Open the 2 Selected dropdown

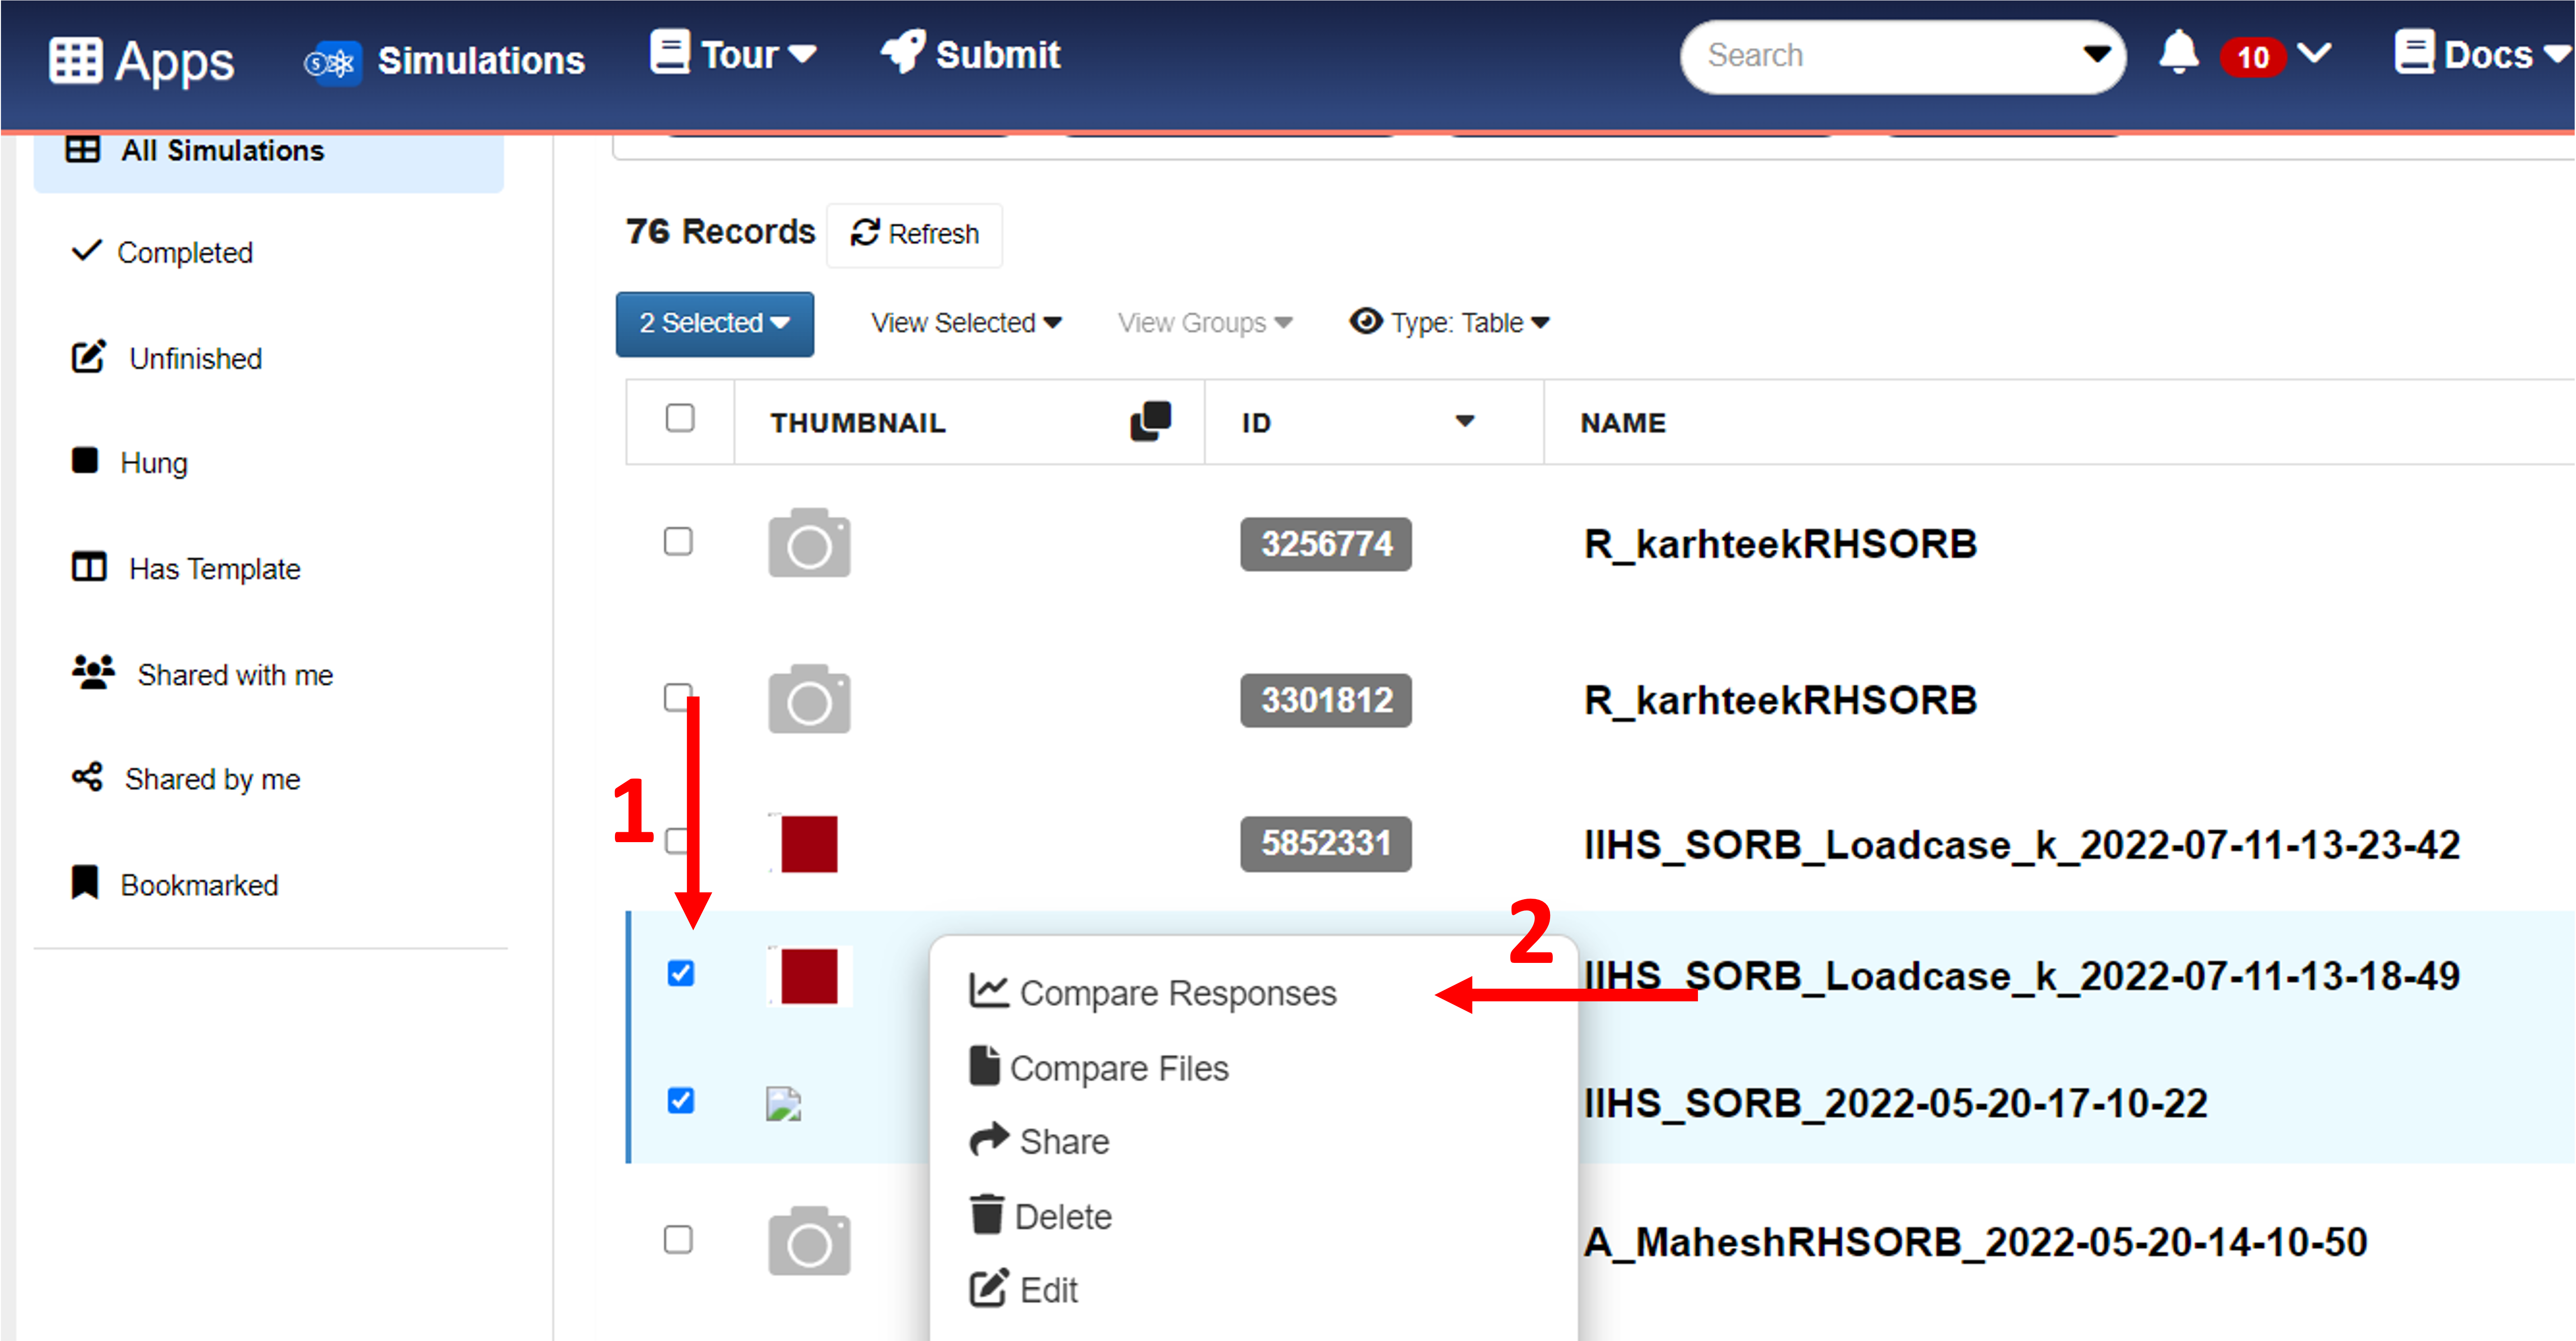click(714, 323)
